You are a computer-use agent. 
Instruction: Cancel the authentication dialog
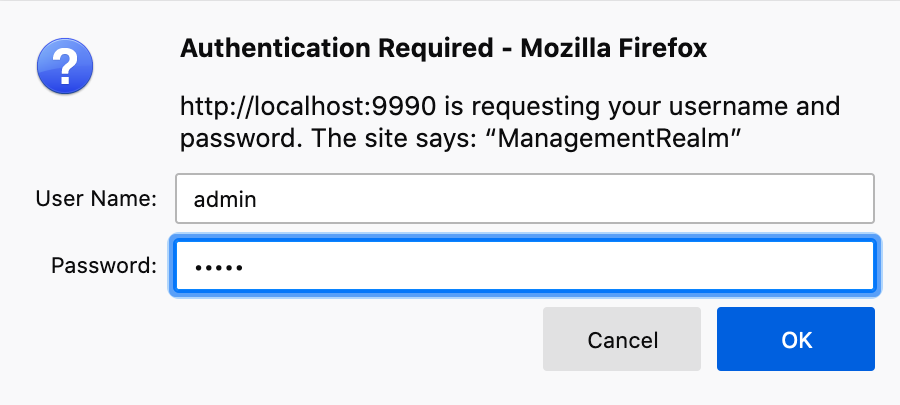point(622,340)
